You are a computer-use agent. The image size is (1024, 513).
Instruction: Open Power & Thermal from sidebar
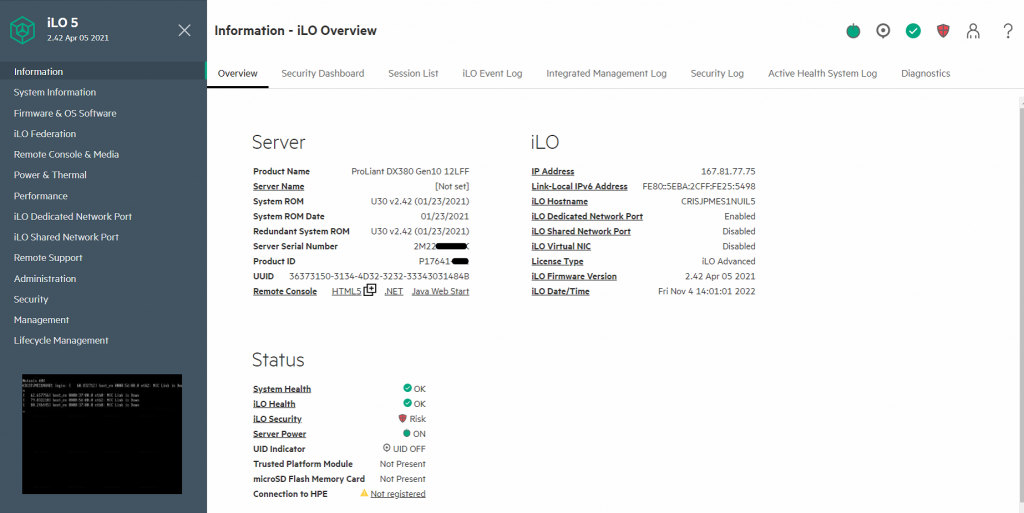(x=50, y=175)
